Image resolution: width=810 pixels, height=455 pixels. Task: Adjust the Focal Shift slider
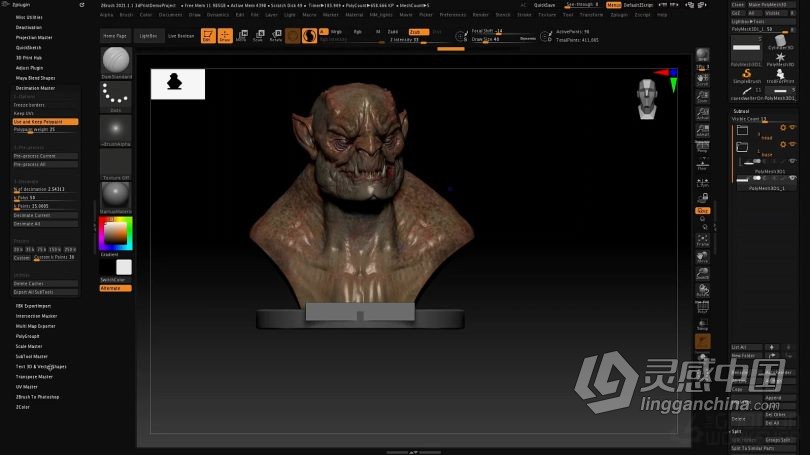click(504, 31)
